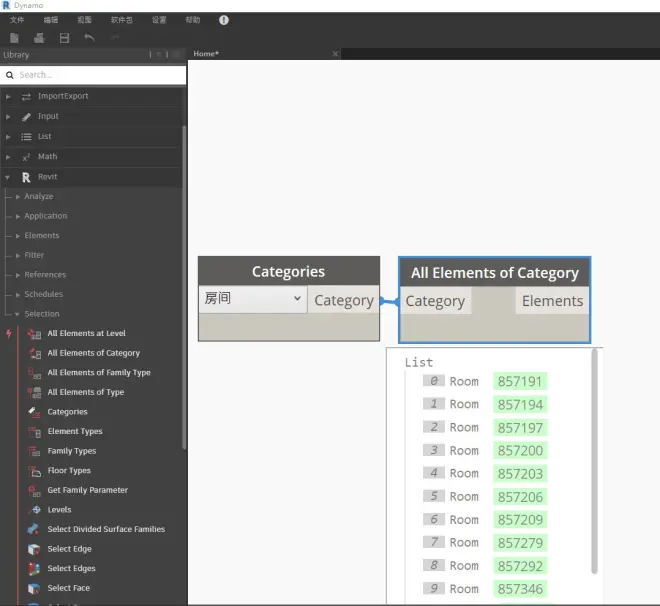The width and height of the screenshot is (660, 606).
Task: Click element ID 857191
Action: point(520,382)
